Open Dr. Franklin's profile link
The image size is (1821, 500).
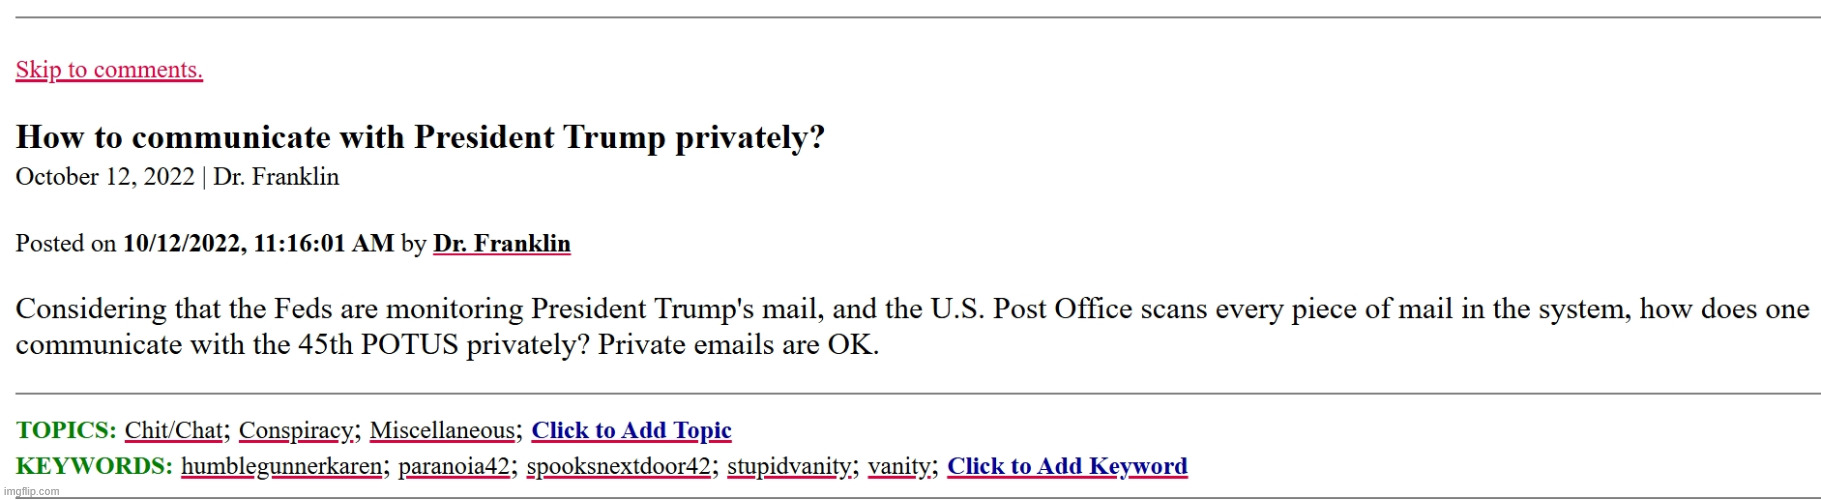tap(501, 244)
